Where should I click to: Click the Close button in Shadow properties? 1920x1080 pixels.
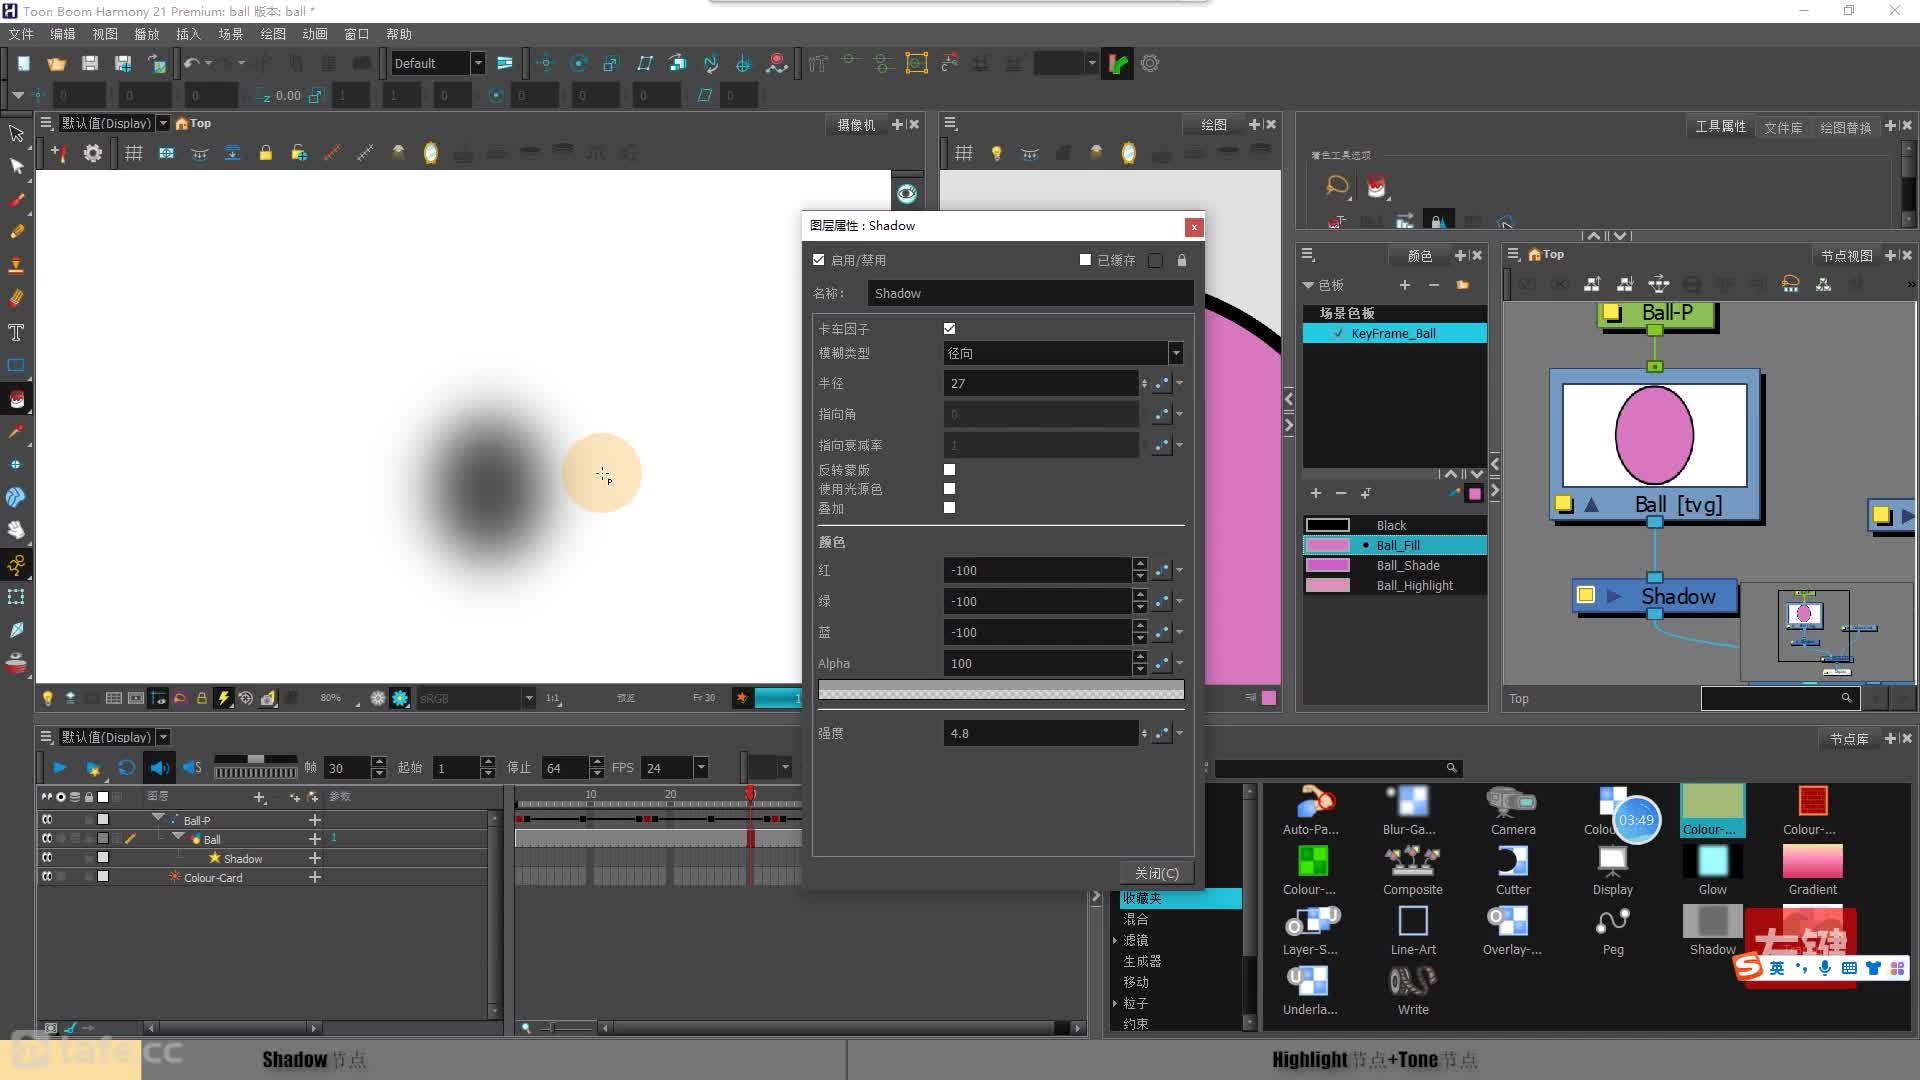coord(1156,873)
